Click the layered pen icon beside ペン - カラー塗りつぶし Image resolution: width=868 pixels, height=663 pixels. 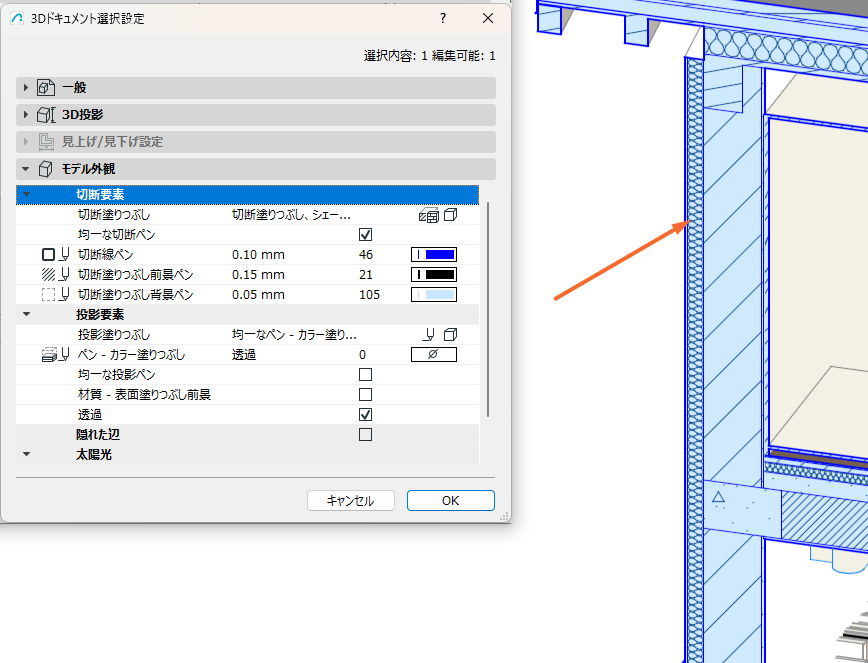[x=55, y=354]
